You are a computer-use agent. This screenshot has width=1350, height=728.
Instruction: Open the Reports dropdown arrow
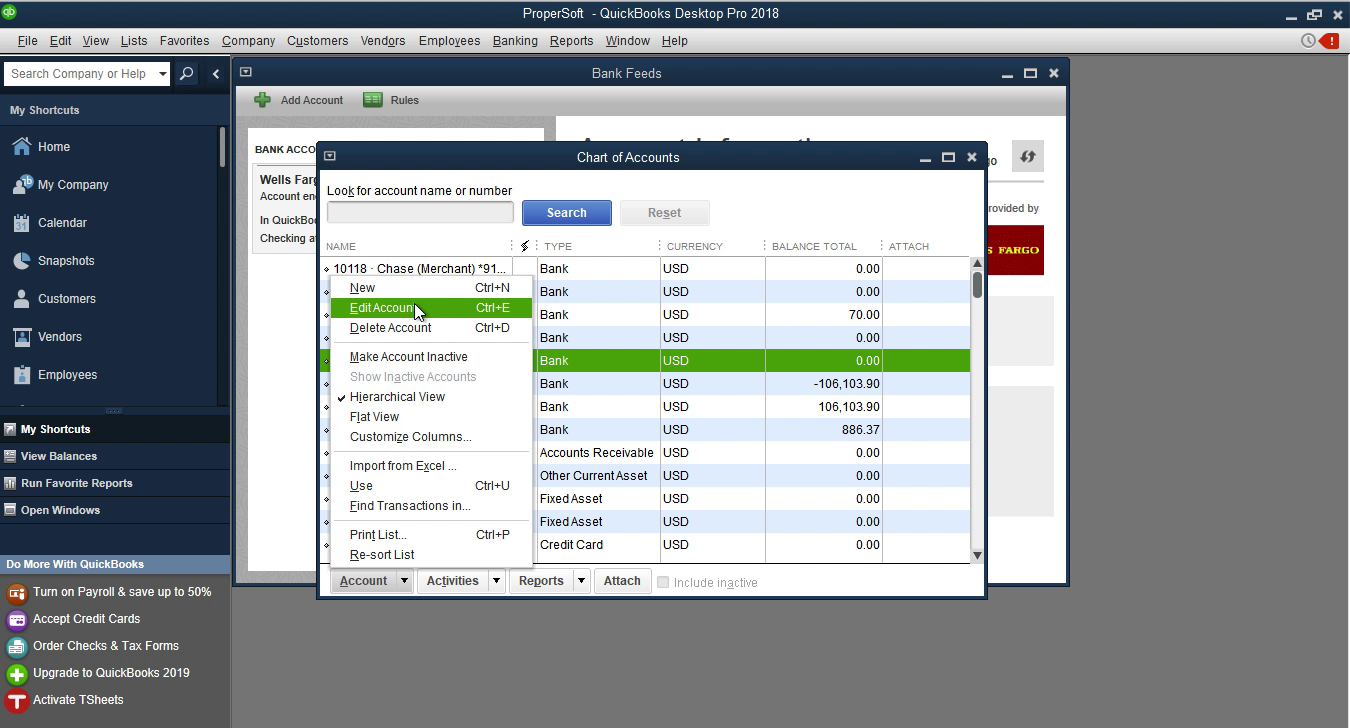[x=581, y=581]
